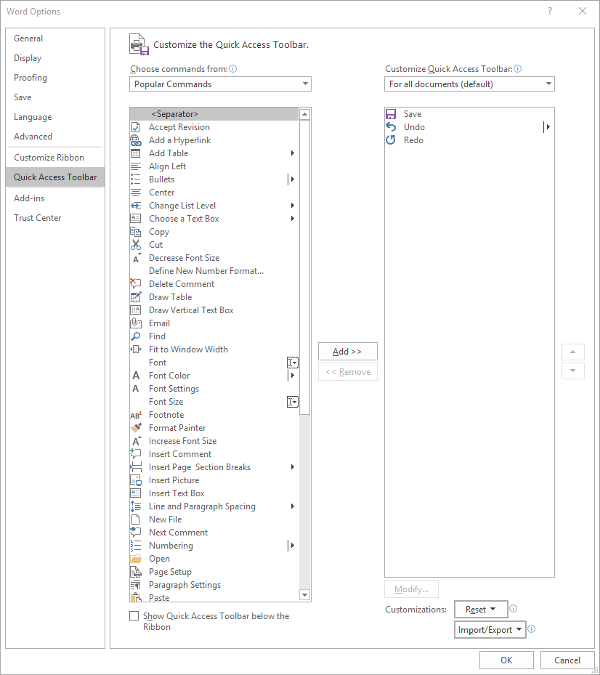Expand the Import/Export dropdown button
Screen dimensions: 600x675
tap(490, 630)
